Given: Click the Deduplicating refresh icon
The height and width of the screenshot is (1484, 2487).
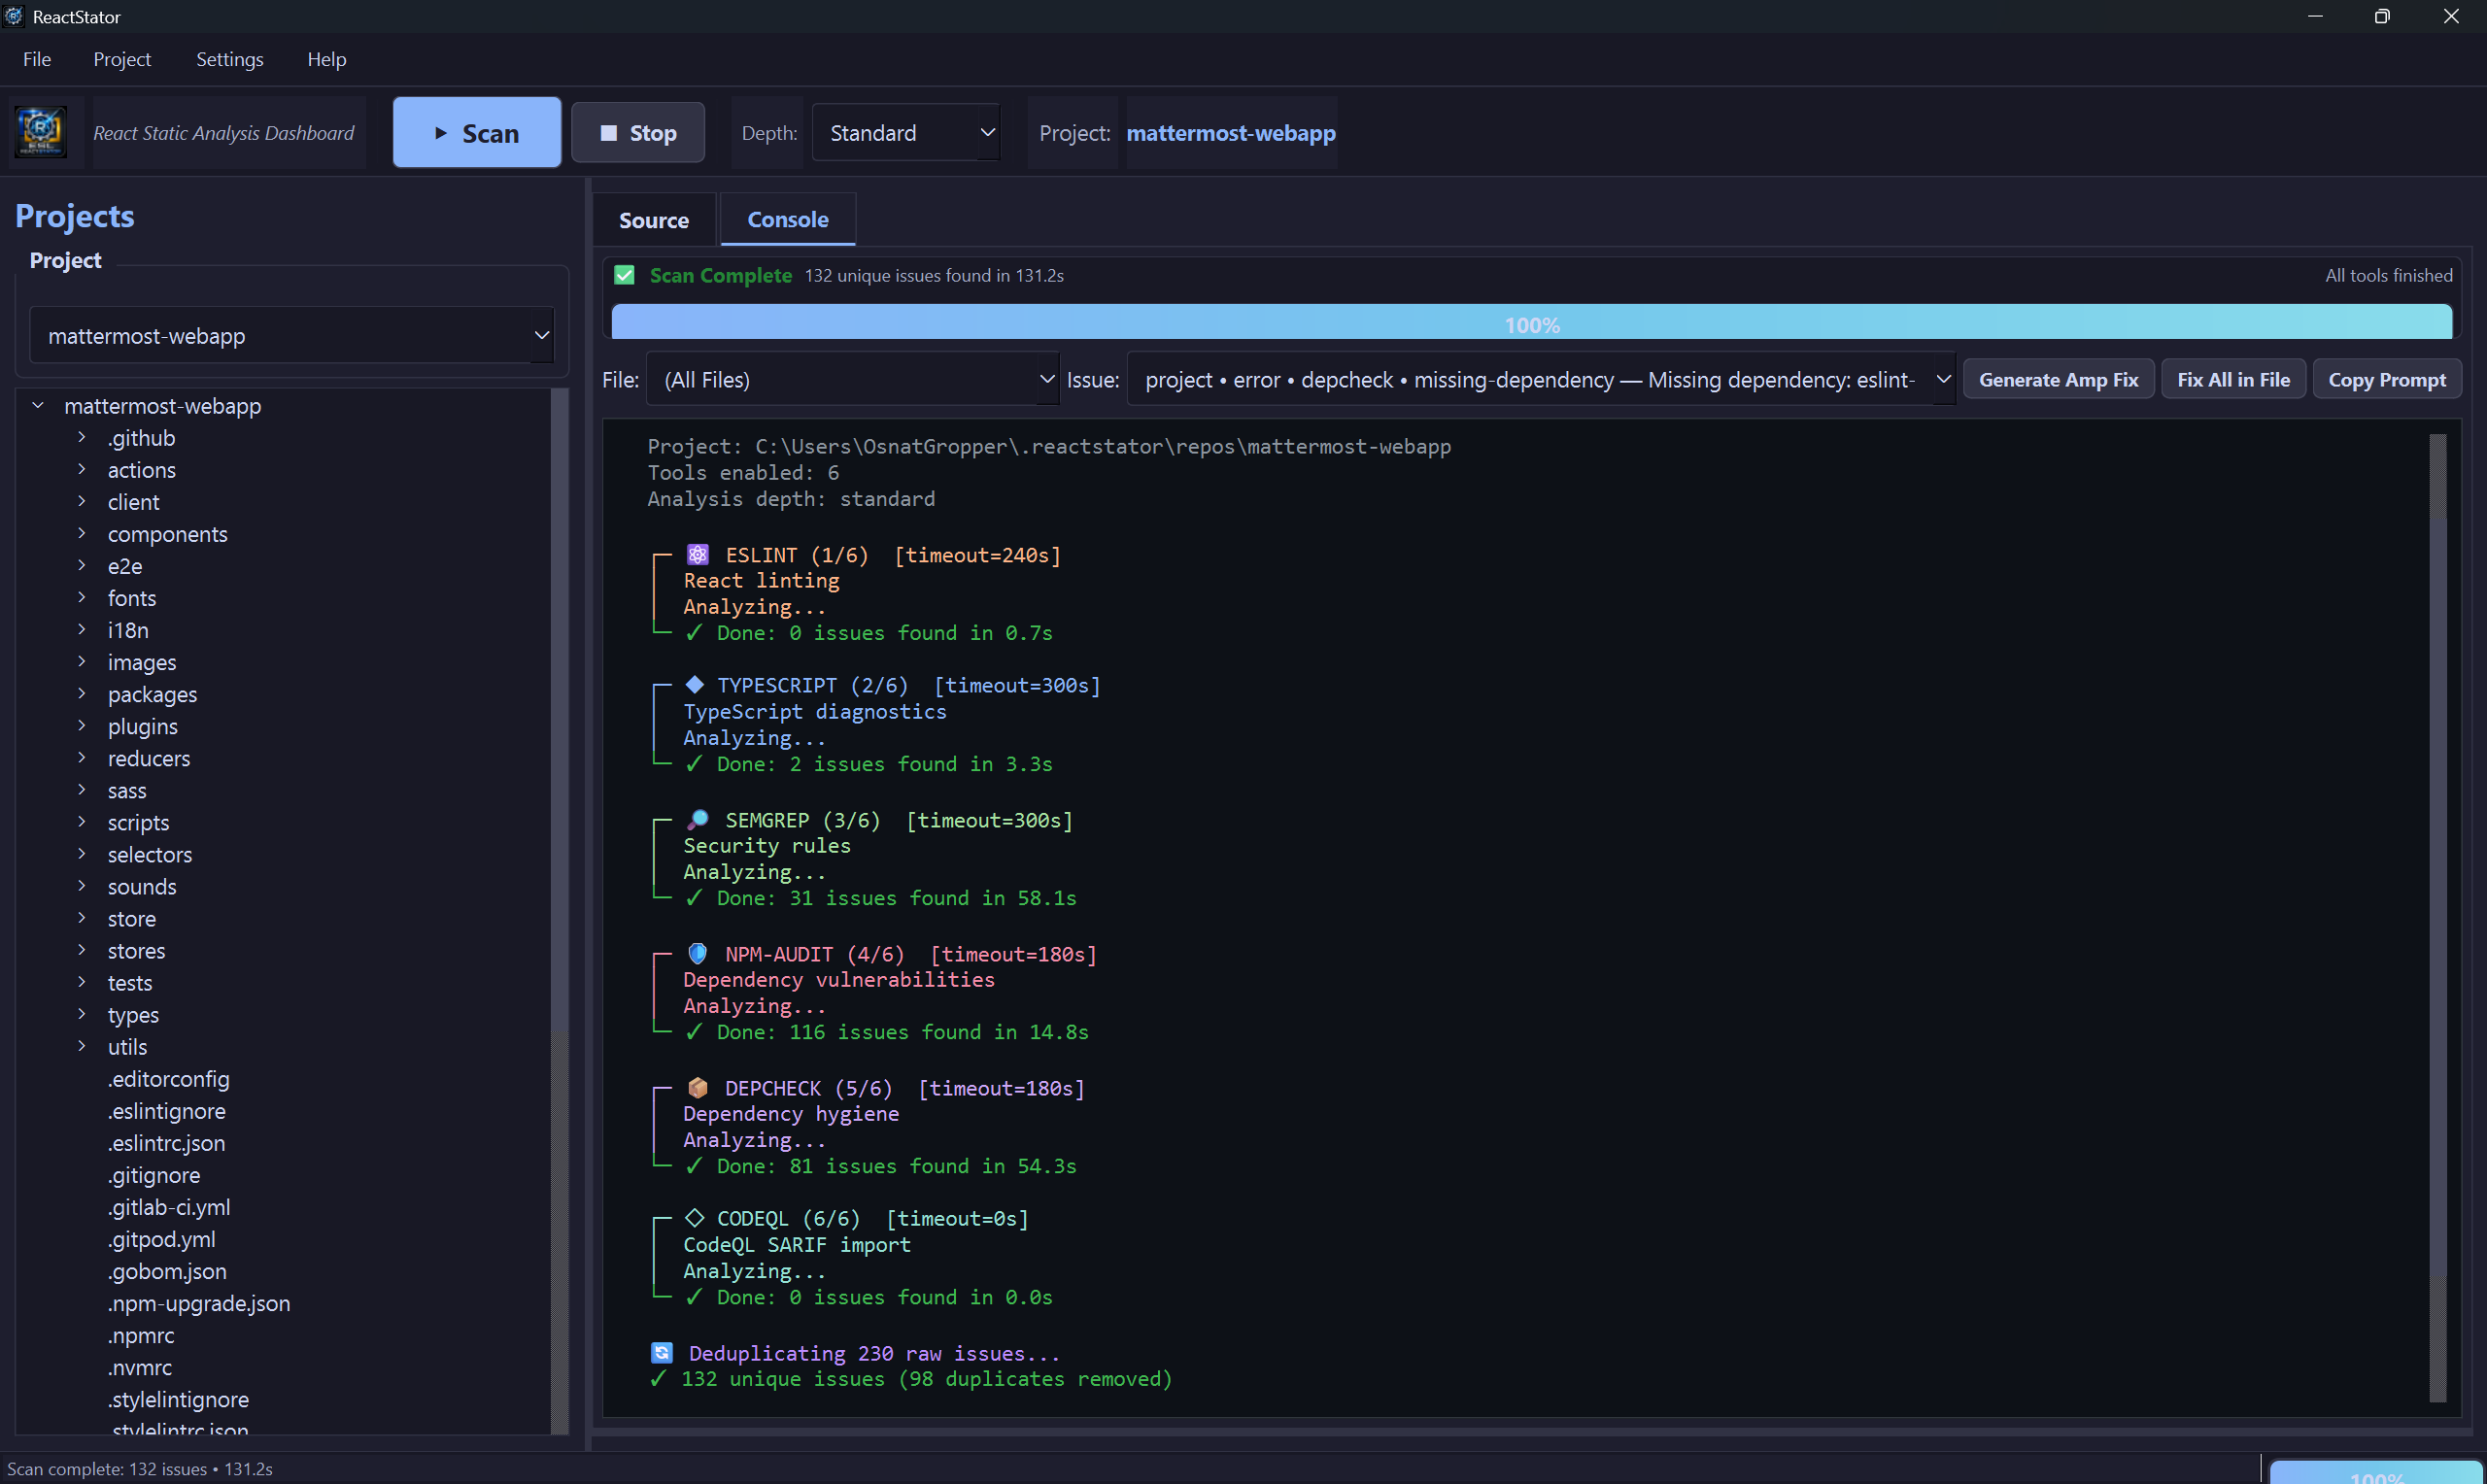Looking at the screenshot, I should coord(661,1352).
